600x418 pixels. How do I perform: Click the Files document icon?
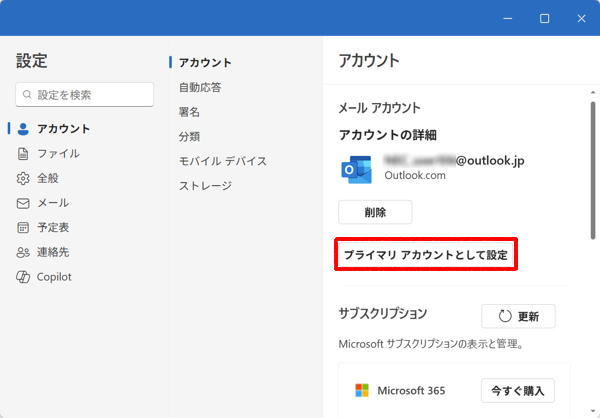point(23,154)
